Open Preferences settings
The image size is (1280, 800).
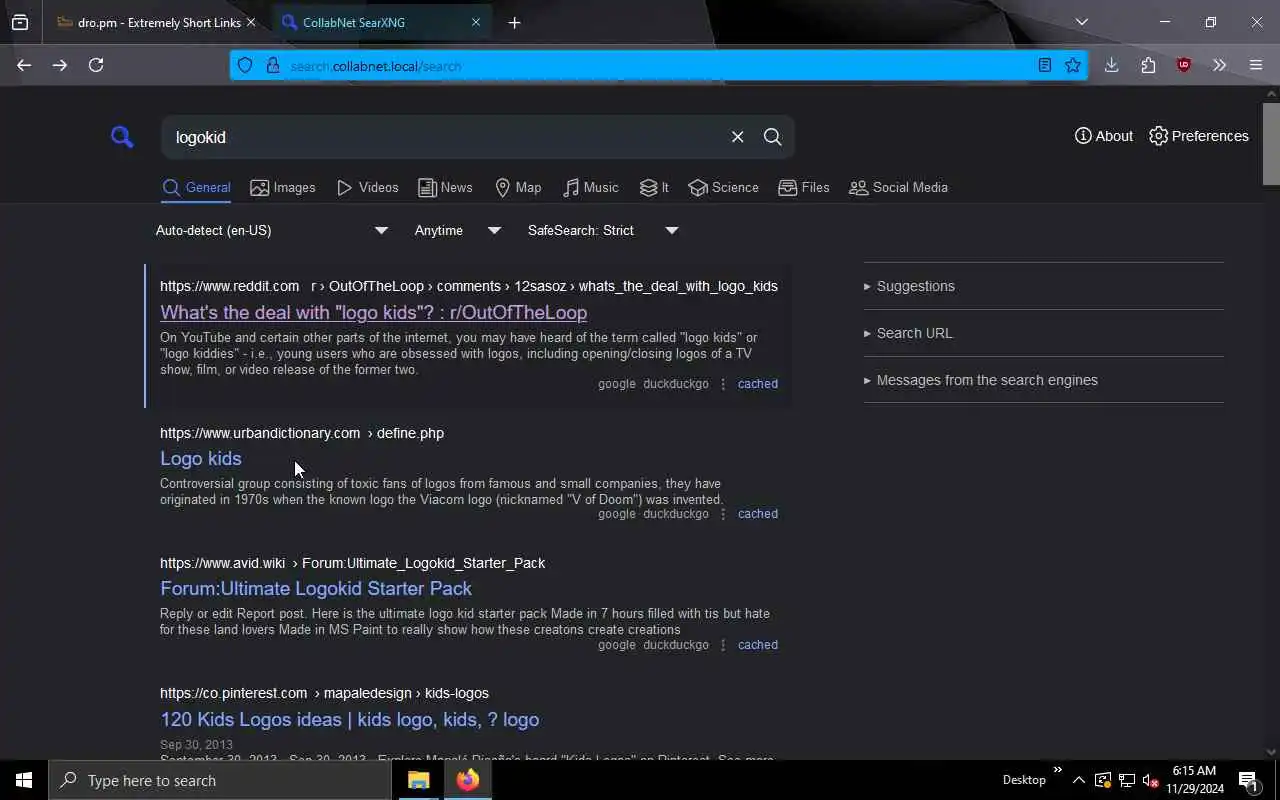(x=1199, y=136)
